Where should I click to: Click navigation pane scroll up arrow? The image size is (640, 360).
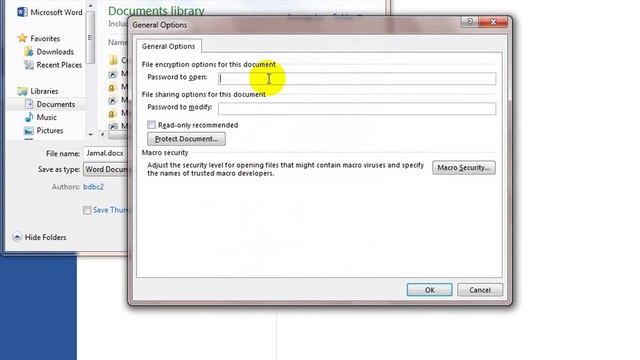pyautogui.click(x=91, y=6)
